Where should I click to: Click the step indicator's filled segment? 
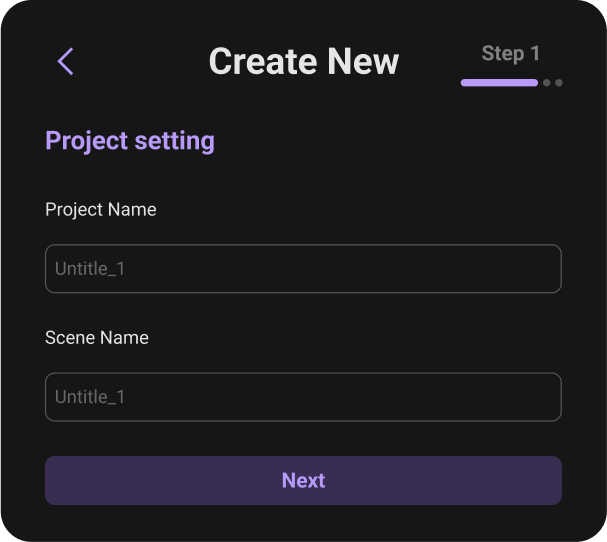point(499,83)
